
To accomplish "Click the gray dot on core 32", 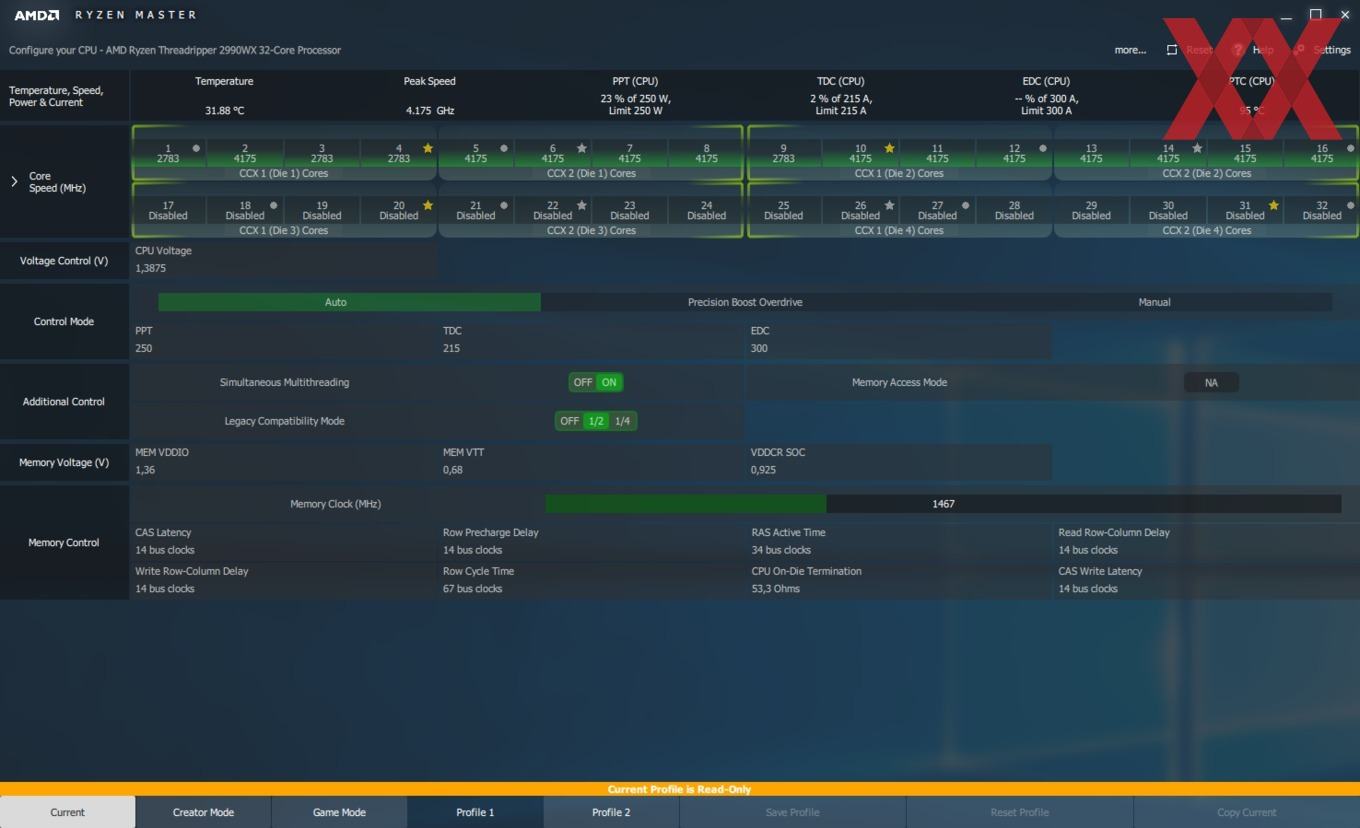I will pos(1350,205).
